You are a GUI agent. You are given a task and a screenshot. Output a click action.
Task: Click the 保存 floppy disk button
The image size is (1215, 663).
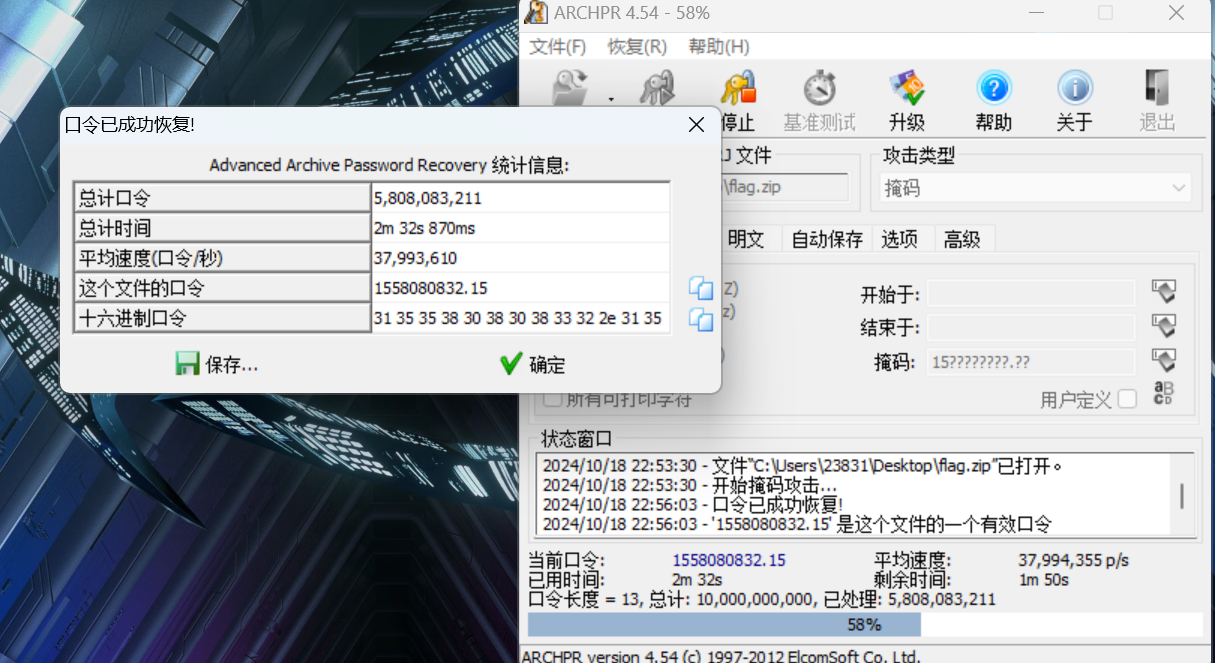[217, 365]
